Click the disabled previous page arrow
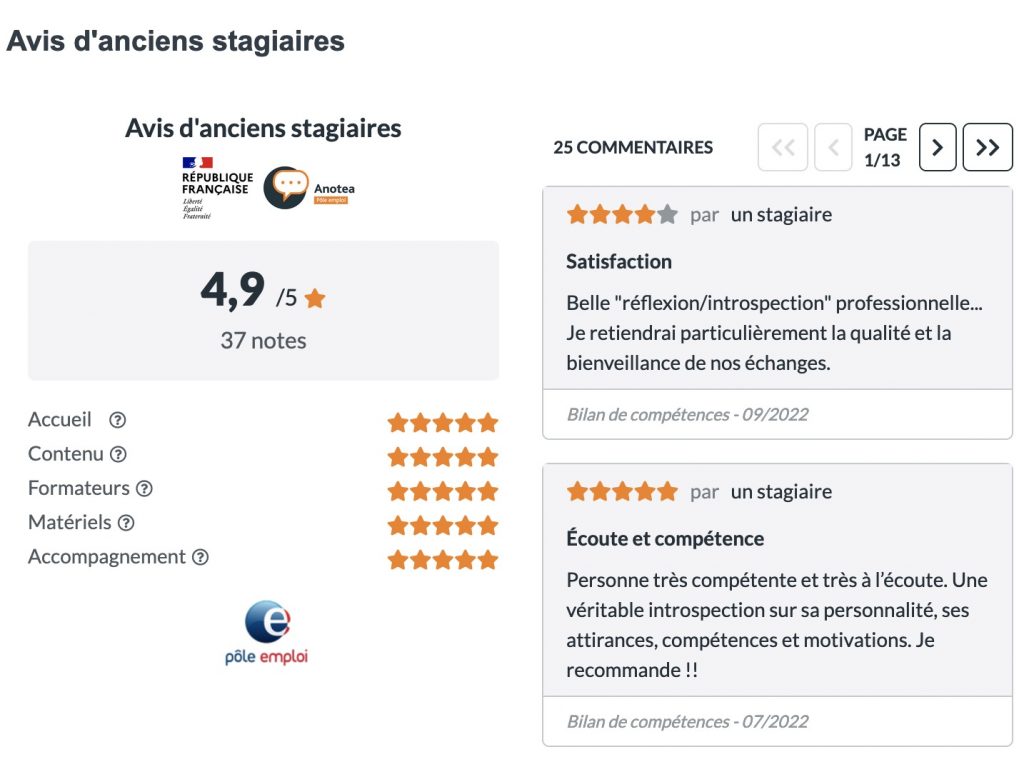The width and height of the screenshot is (1024, 757). (833, 148)
